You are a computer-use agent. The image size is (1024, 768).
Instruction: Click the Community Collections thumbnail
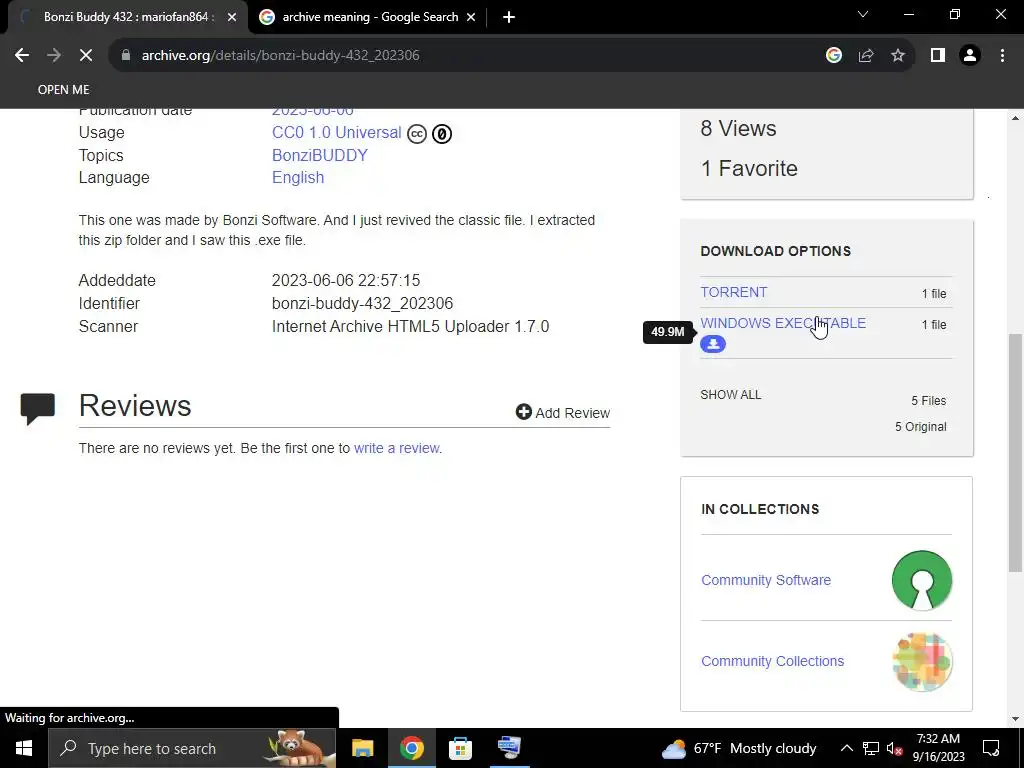coord(921,662)
